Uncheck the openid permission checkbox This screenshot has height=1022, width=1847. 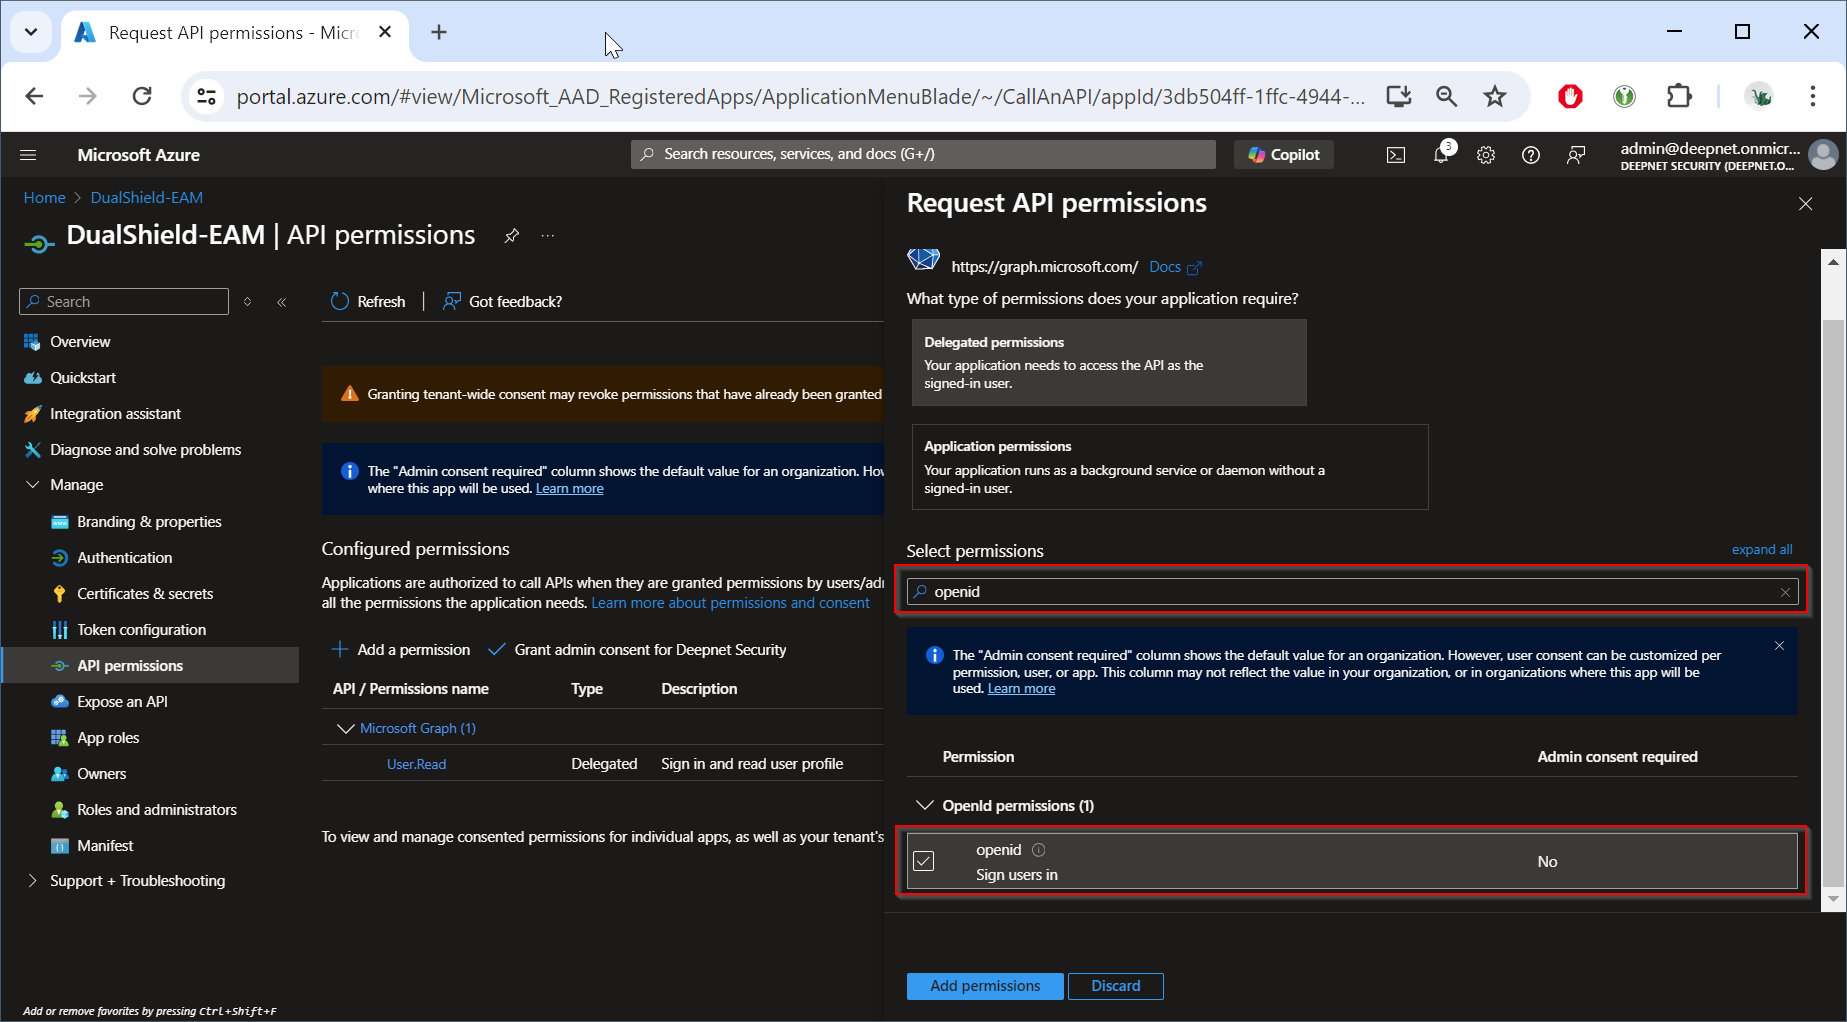point(924,861)
